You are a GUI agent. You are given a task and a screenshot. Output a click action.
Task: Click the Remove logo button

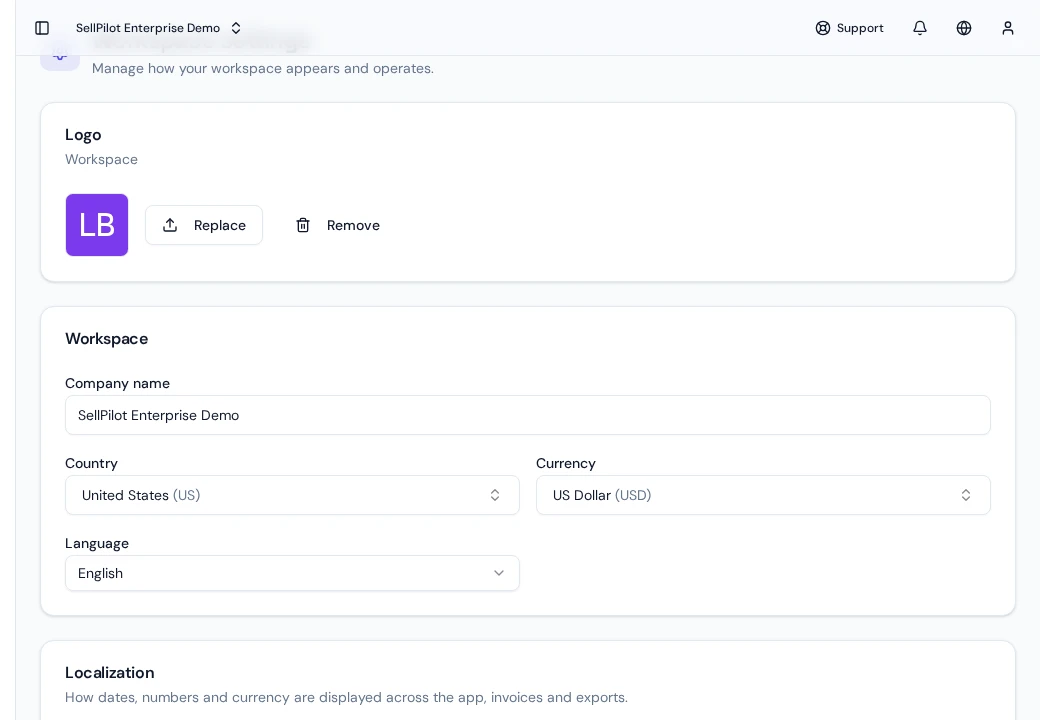pyautogui.click(x=338, y=225)
